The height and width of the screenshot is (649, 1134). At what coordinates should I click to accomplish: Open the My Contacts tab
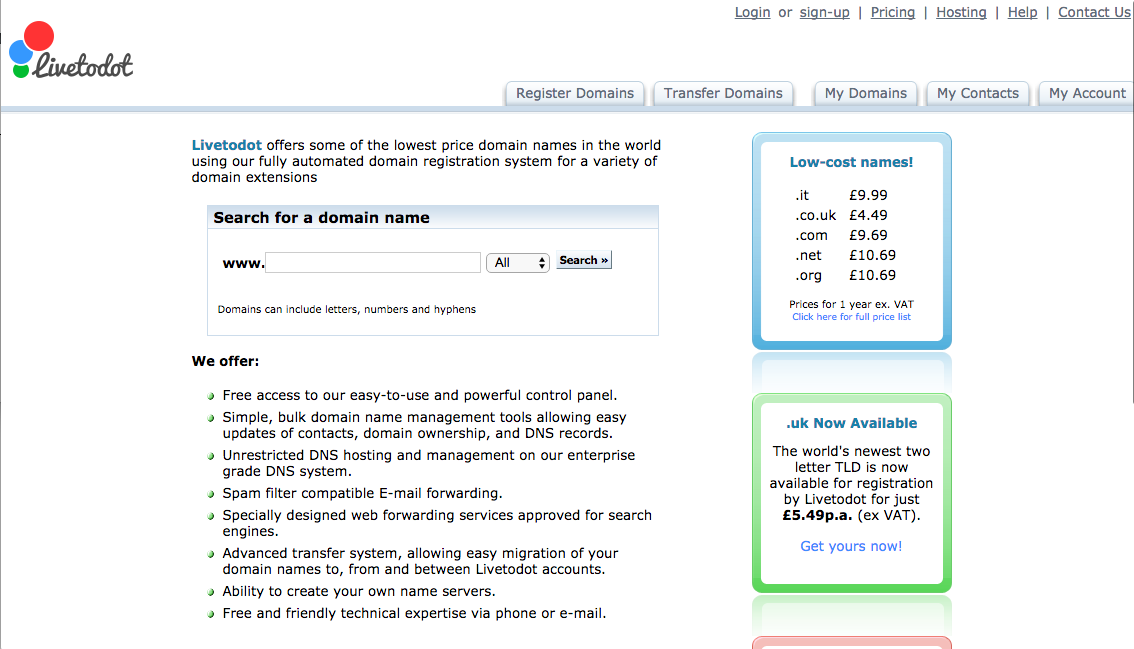(978, 93)
